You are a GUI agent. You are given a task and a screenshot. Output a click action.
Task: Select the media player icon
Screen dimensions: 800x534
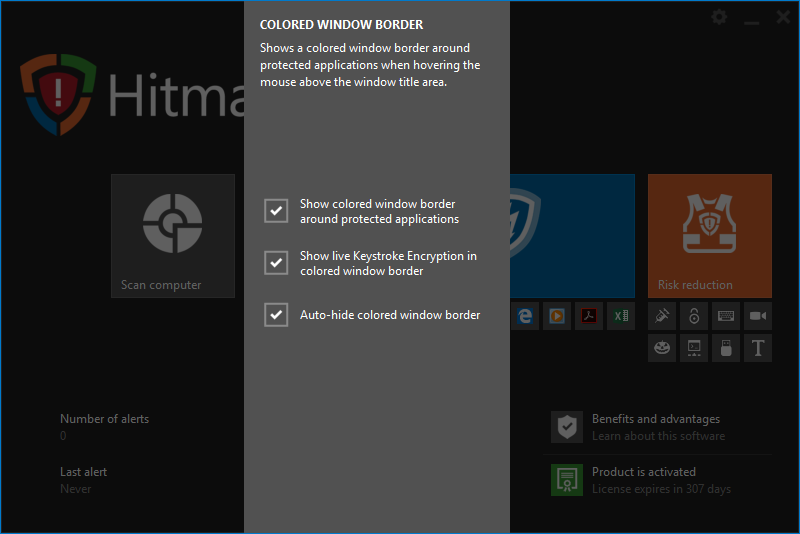click(557, 316)
